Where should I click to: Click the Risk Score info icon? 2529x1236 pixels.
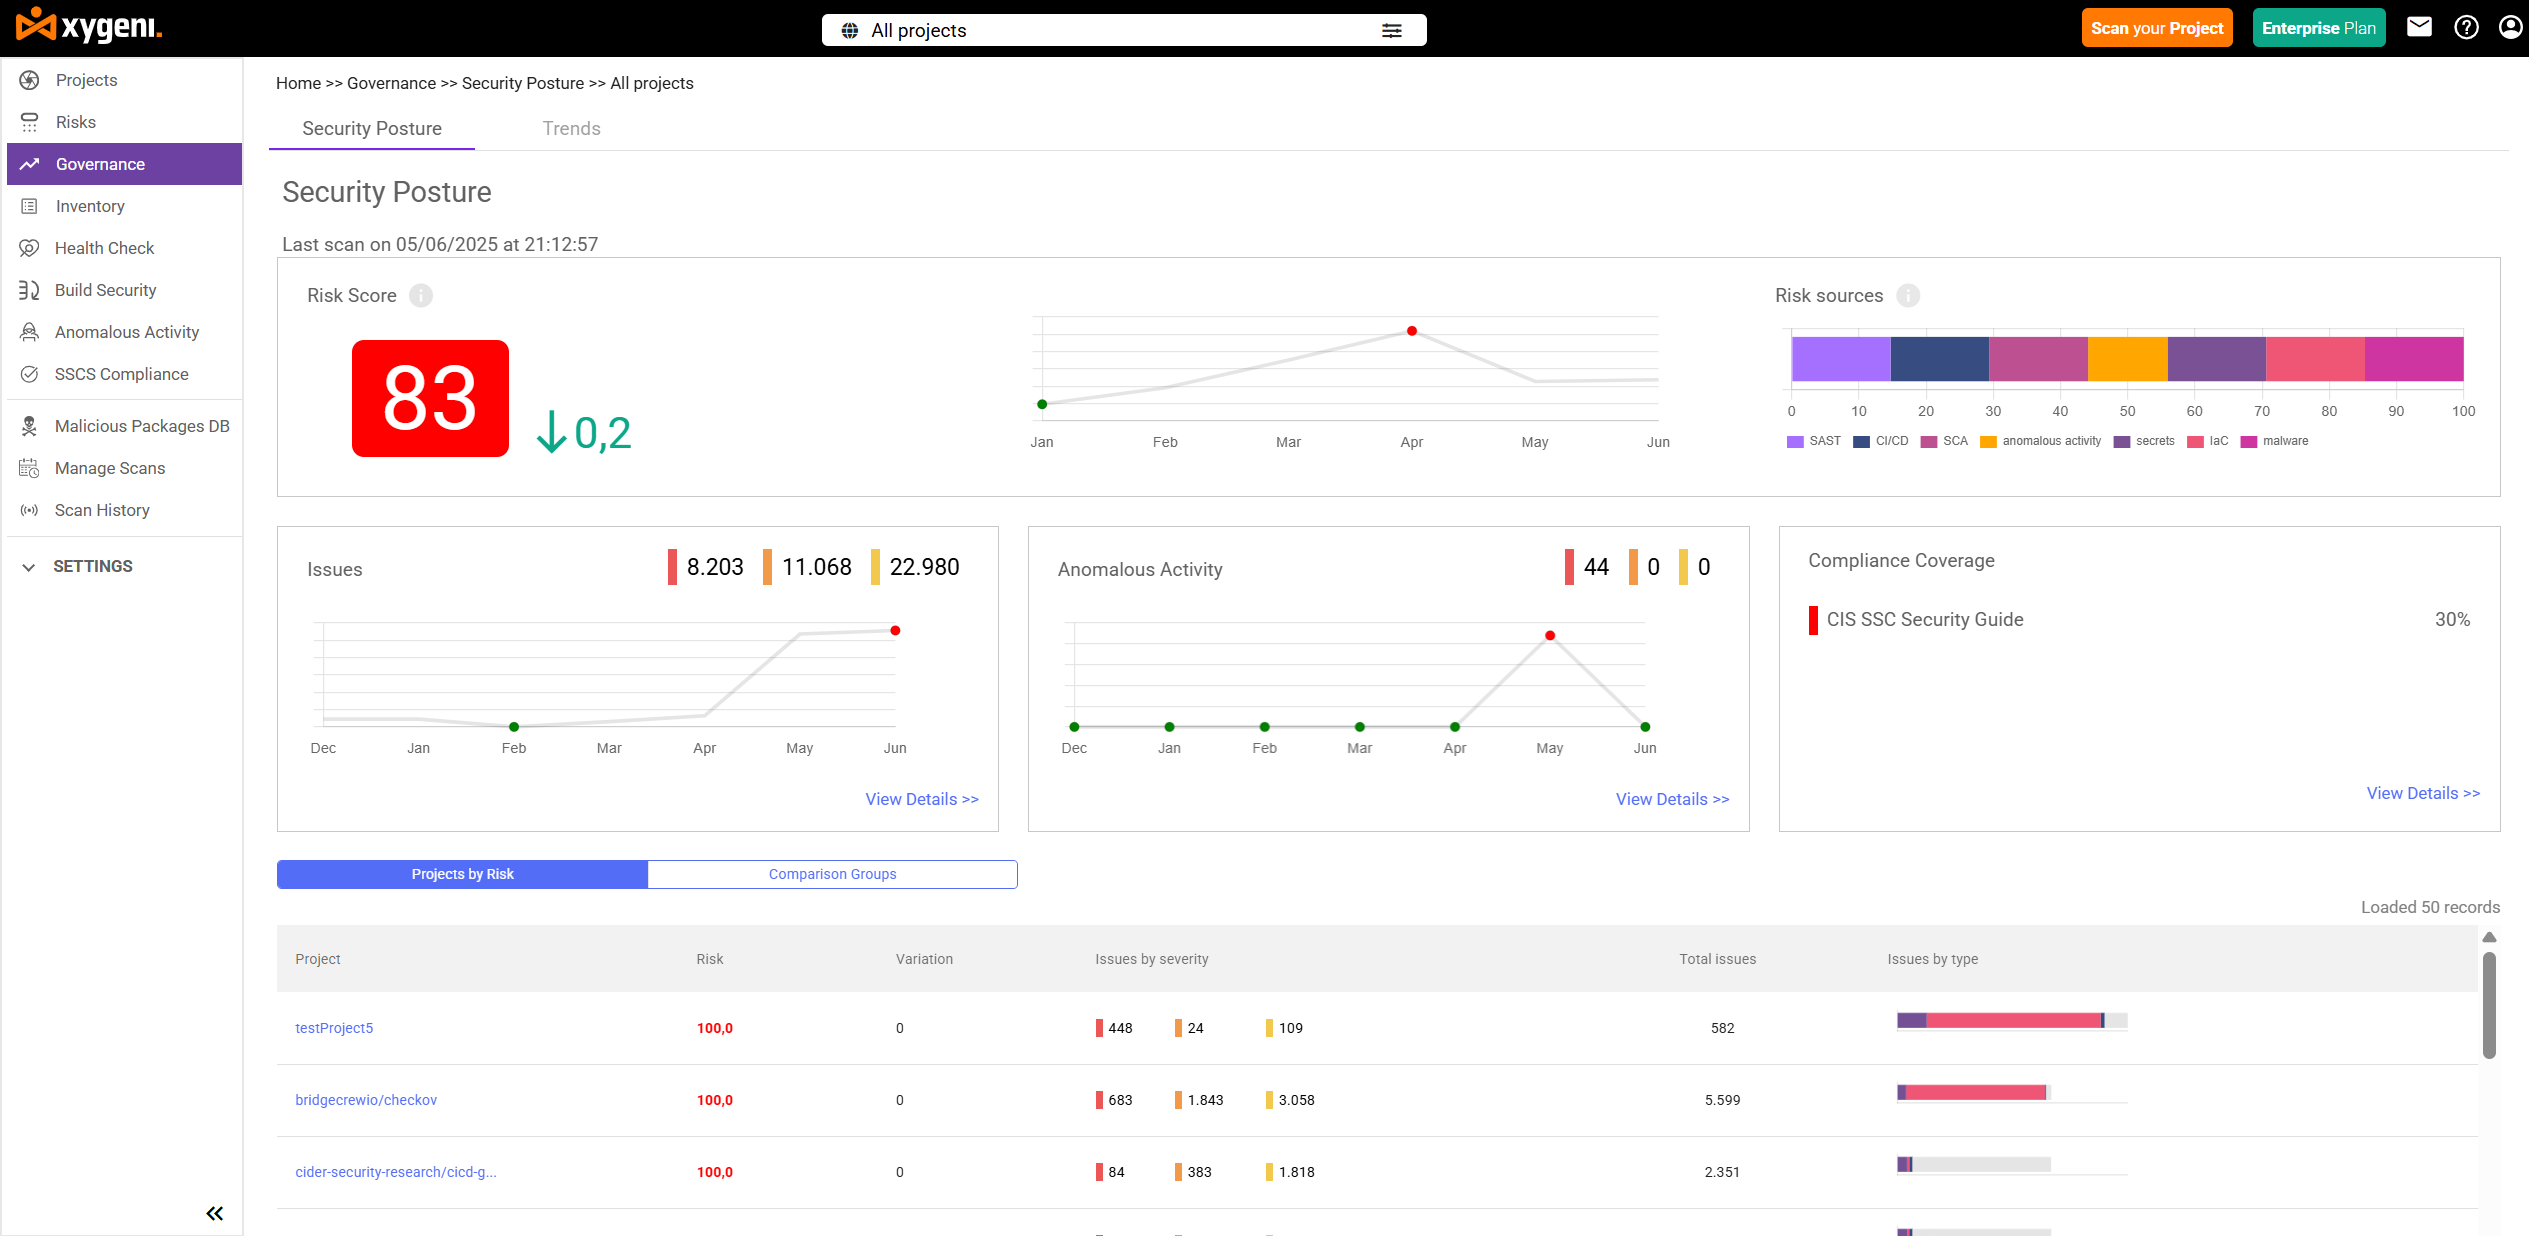coord(421,295)
